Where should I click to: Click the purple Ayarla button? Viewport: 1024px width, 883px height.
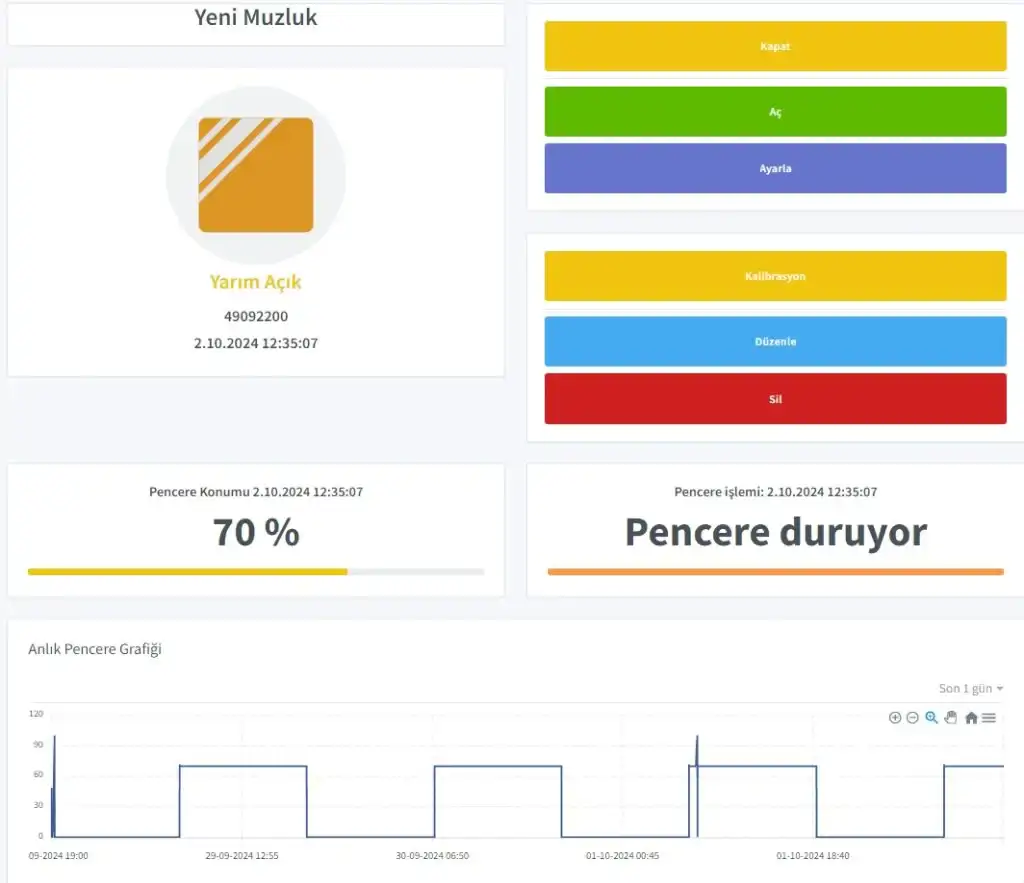[x=775, y=168]
